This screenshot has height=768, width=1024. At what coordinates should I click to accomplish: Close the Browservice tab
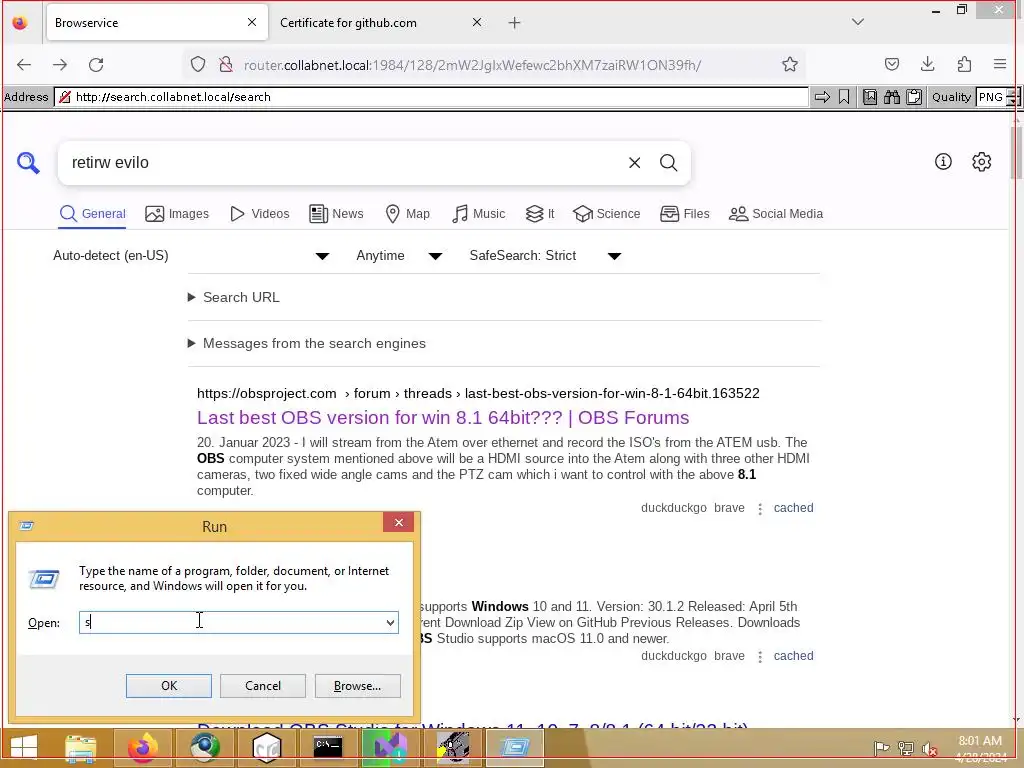[x=252, y=22]
